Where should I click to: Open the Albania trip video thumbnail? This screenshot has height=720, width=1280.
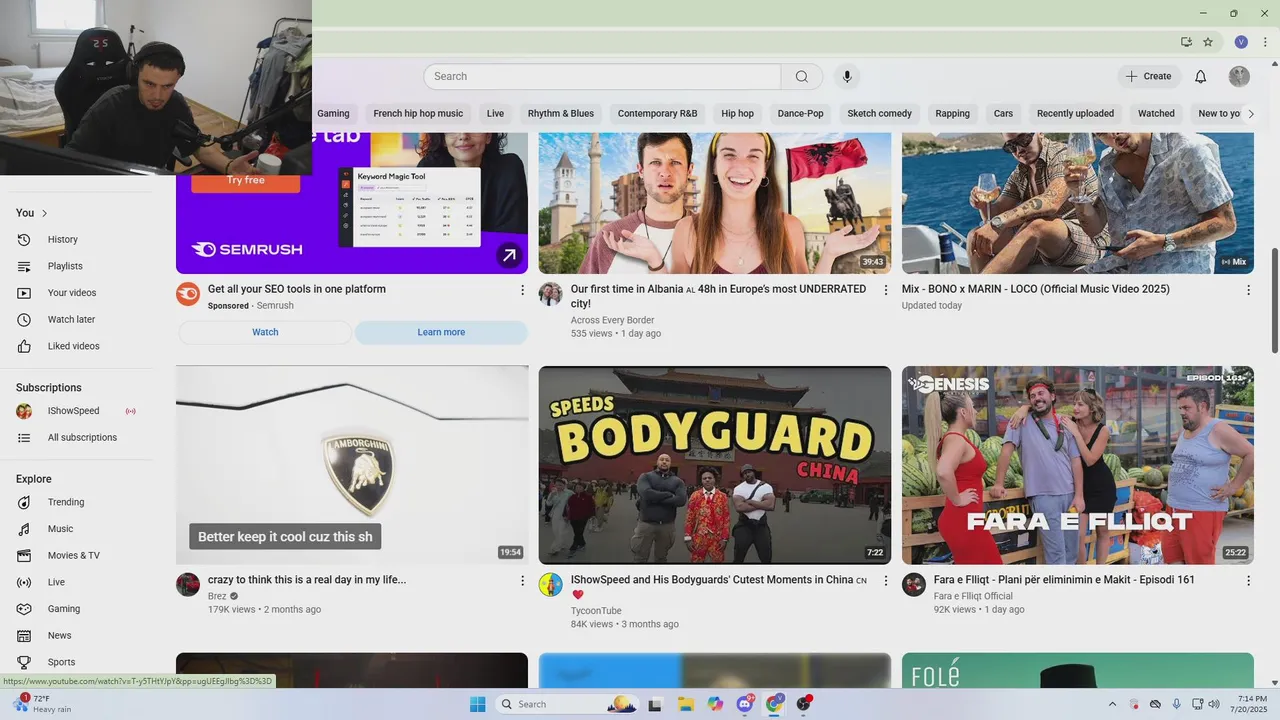pyautogui.click(x=715, y=203)
